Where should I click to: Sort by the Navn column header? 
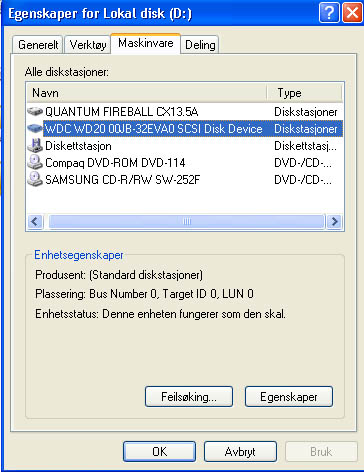point(147,93)
